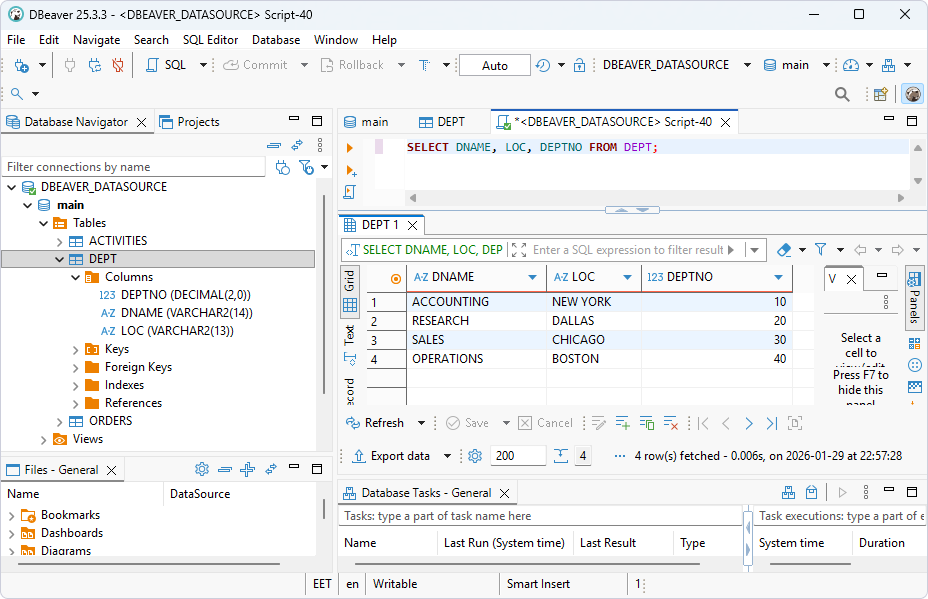The width and height of the screenshot is (928, 599).
Task: Click the Export data button
Action: 398,455
